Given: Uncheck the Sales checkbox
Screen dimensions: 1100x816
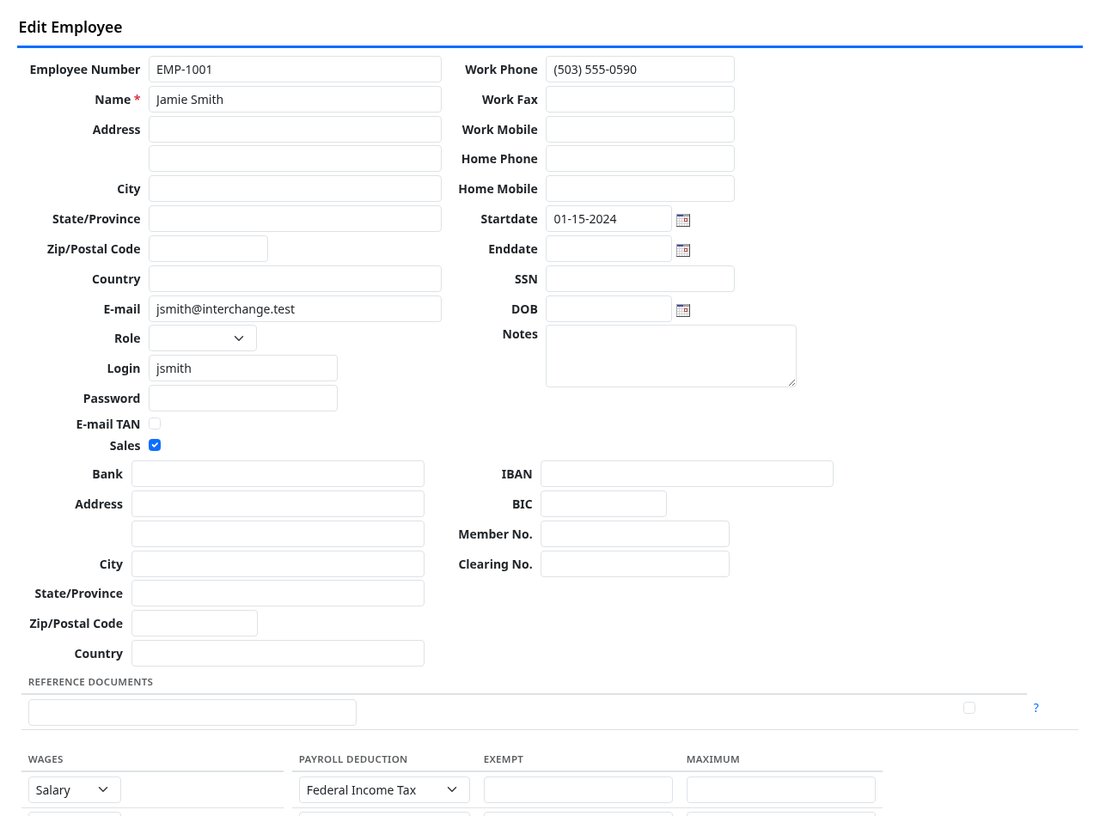Looking at the screenshot, I should point(155,445).
